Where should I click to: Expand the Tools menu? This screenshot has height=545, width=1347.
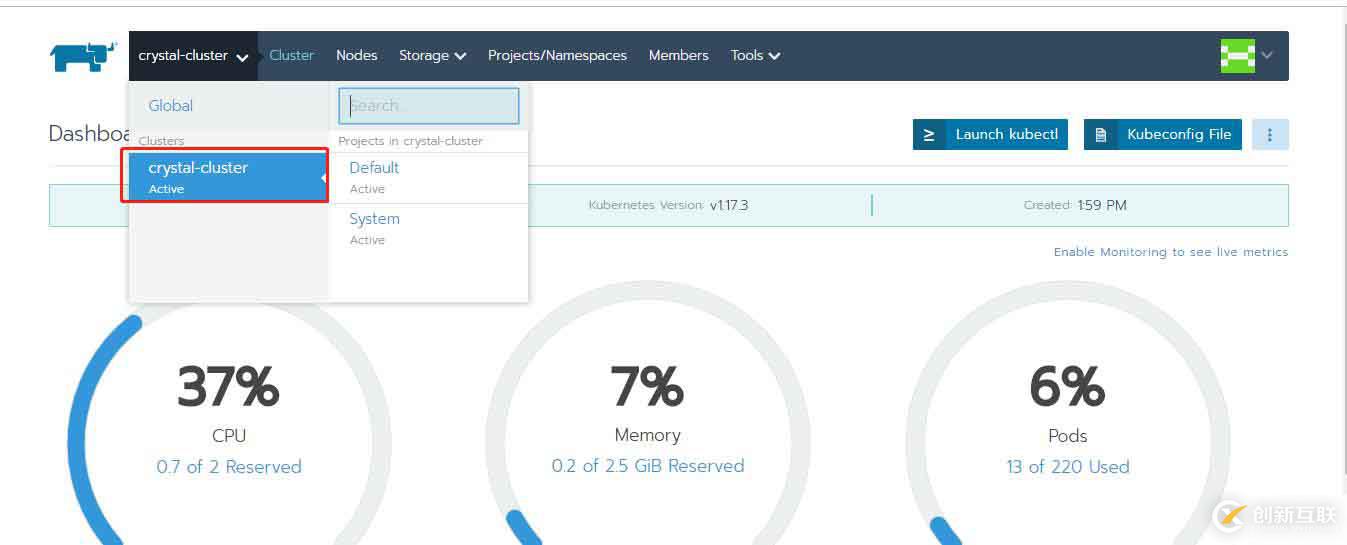(x=755, y=56)
